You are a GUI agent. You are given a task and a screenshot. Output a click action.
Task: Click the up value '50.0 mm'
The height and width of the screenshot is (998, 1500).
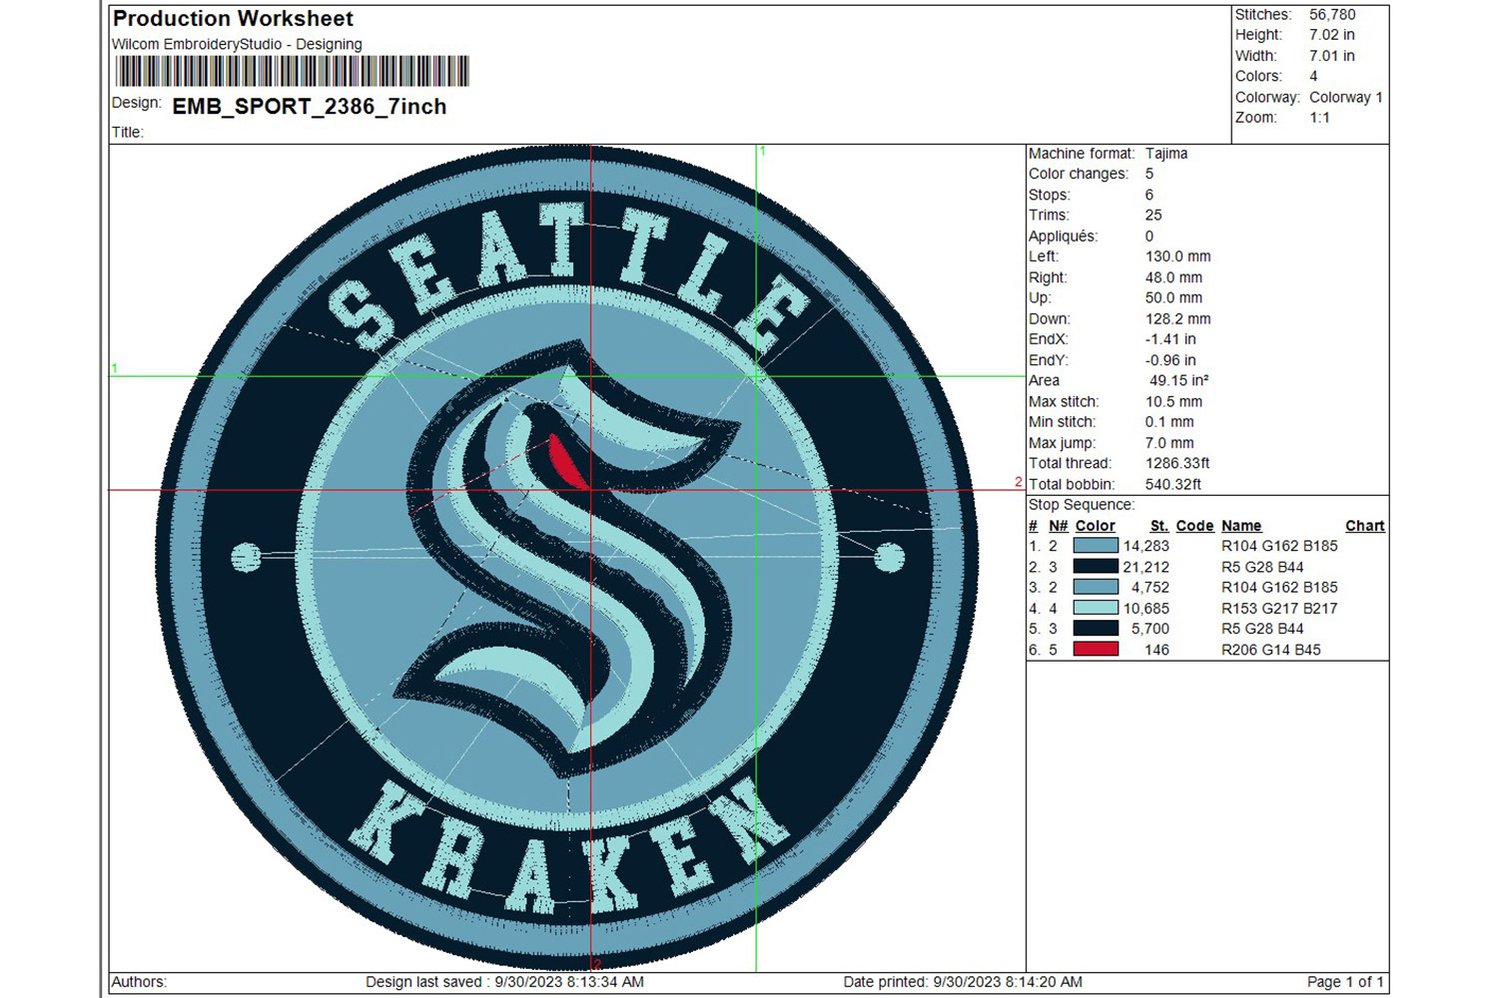click(1174, 298)
